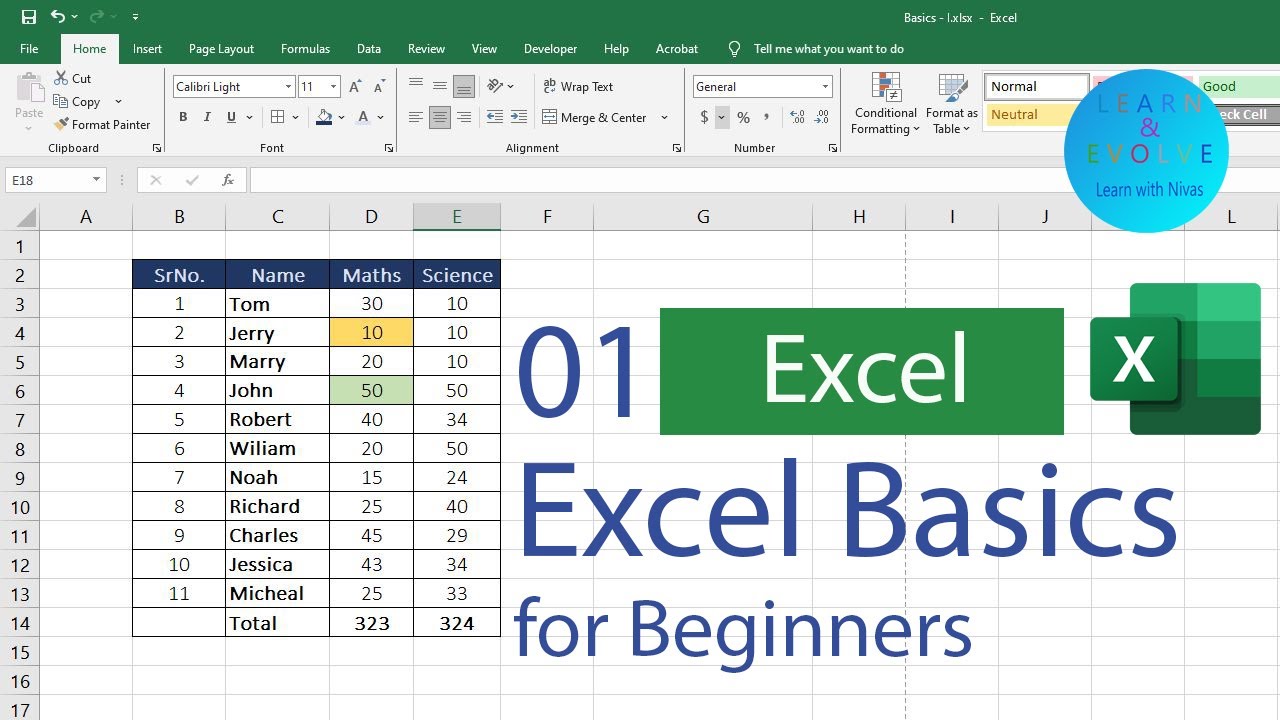Toggle Italic formatting
The height and width of the screenshot is (720, 1280).
207,117
